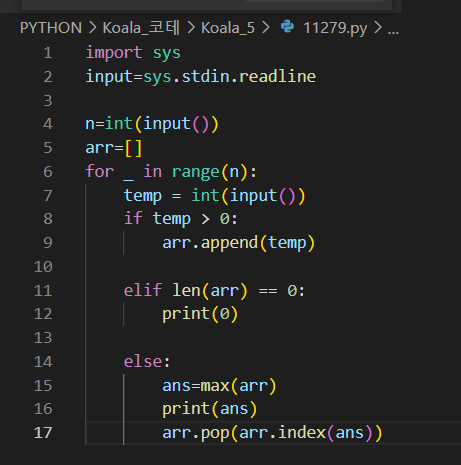
Task: Click 'temp' variable on line 7
Action: pyautogui.click(x=143, y=196)
